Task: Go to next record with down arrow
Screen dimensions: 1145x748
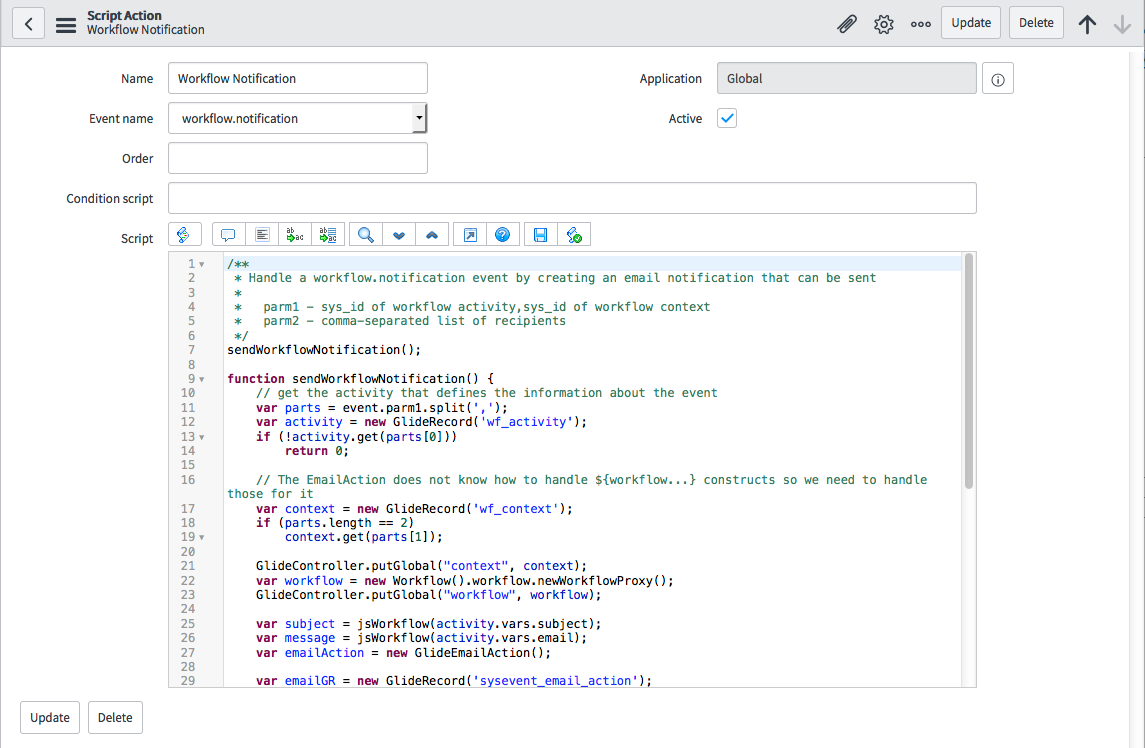Action: tap(1122, 24)
